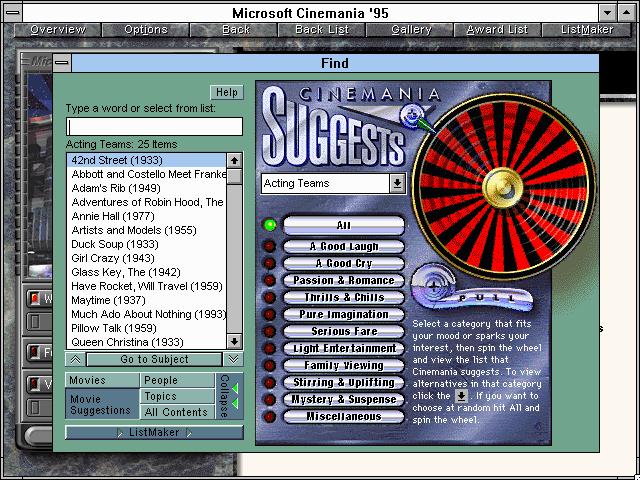640x480 pixels.
Task: Select the Miscellaneous radio light
Action: 269,417
